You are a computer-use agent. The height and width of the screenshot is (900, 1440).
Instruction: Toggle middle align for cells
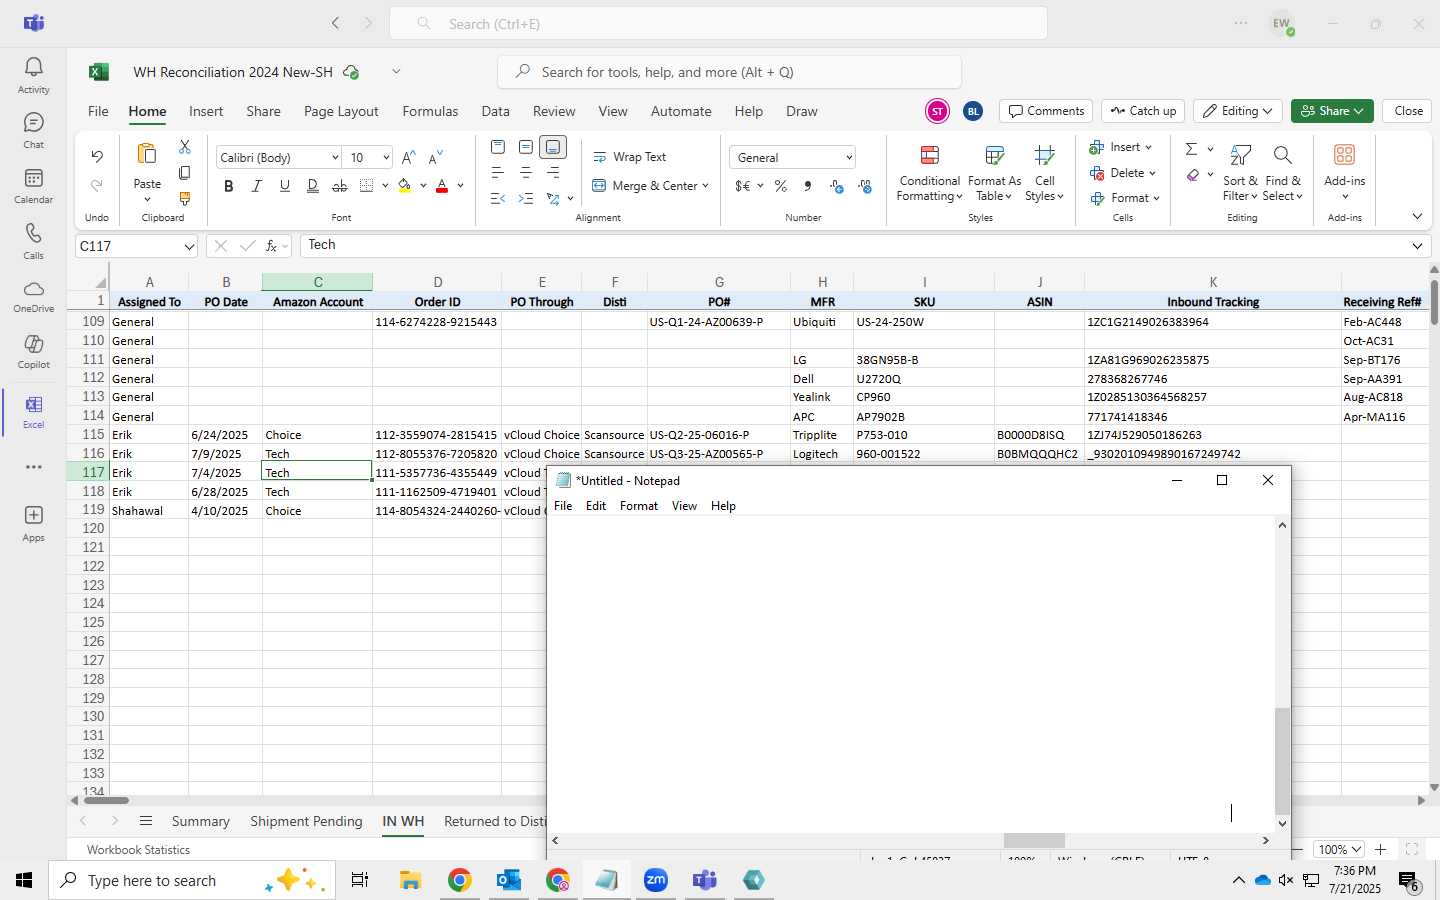526,147
